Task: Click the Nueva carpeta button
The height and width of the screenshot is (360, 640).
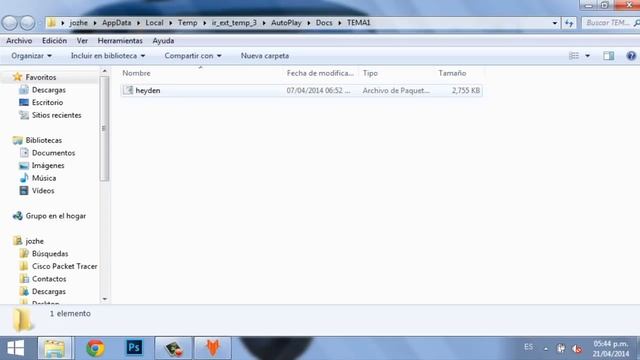Action: pos(265,56)
